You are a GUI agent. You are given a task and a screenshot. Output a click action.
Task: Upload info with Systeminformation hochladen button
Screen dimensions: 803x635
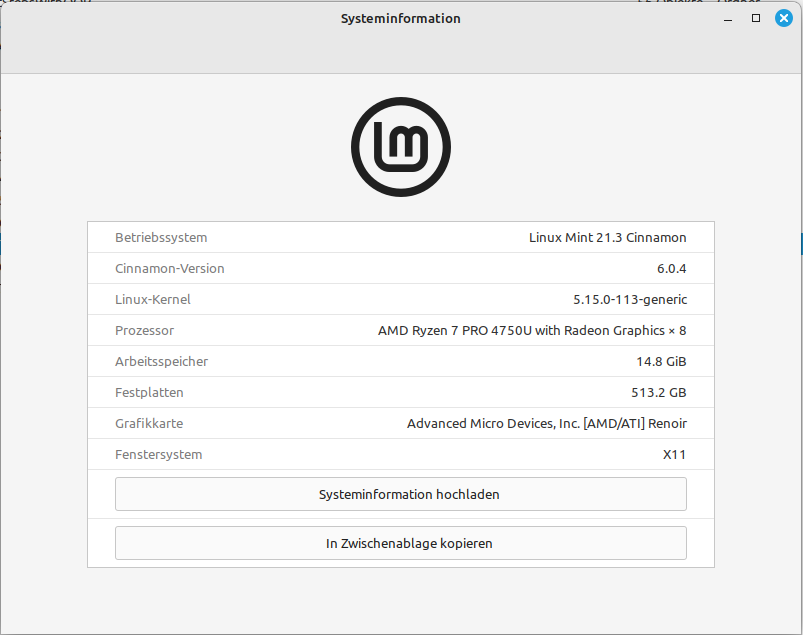point(401,494)
